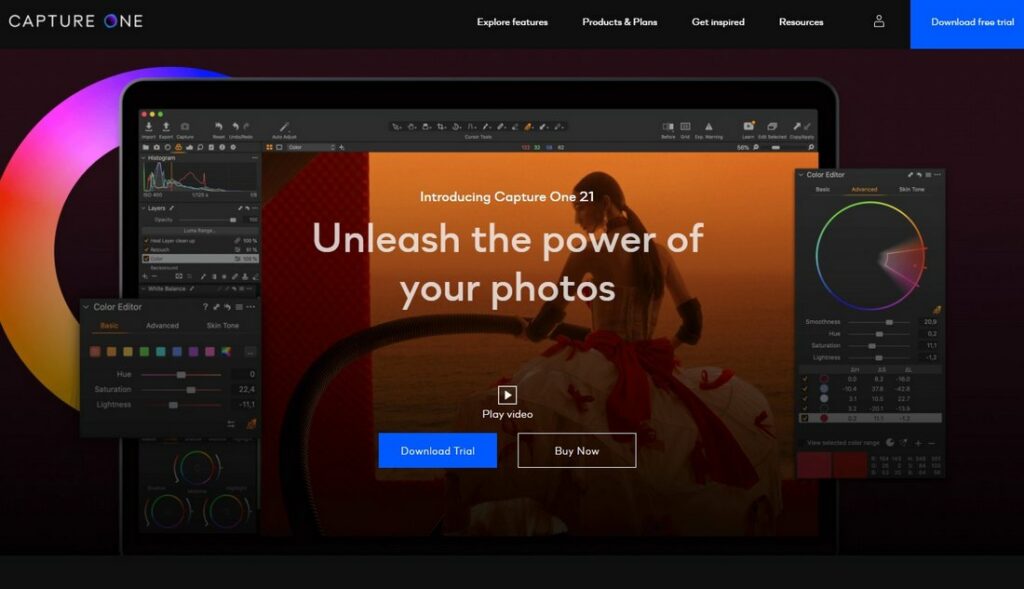This screenshot has height=589, width=1024.
Task: Open the Resources menu
Action: point(801,22)
